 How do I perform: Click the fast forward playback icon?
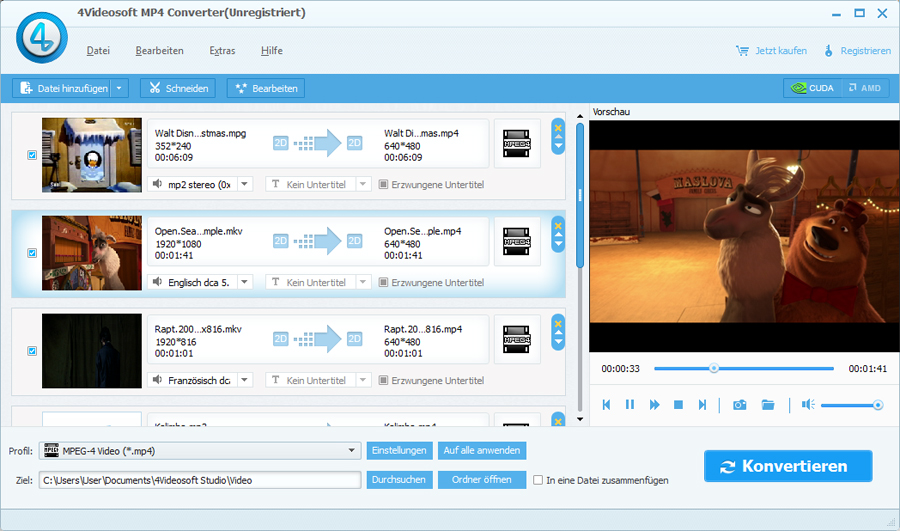(x=654, y=405)
